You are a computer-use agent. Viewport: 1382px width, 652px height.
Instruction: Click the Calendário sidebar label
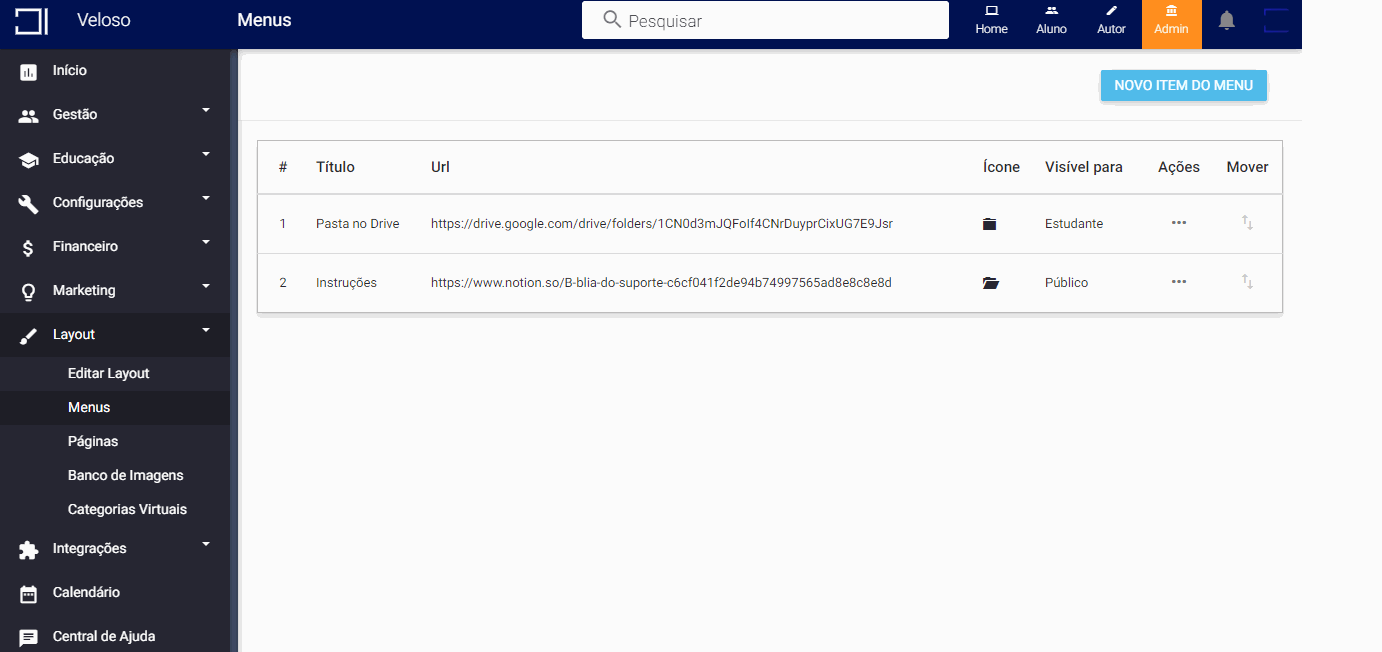point(86,592)
